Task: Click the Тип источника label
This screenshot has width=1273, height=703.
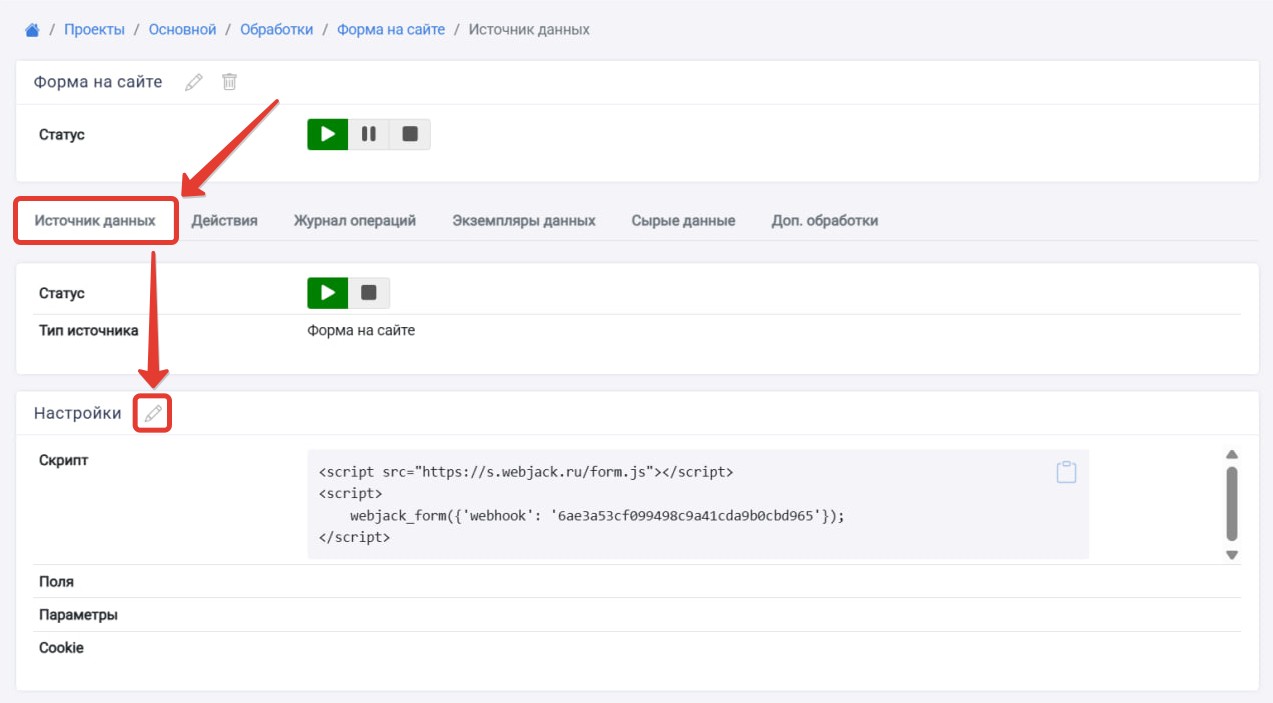Action: [x=89, y=330]
